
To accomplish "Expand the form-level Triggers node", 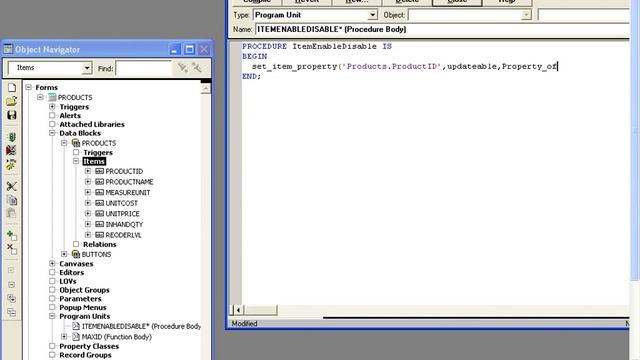I will (x=52, y=107).
